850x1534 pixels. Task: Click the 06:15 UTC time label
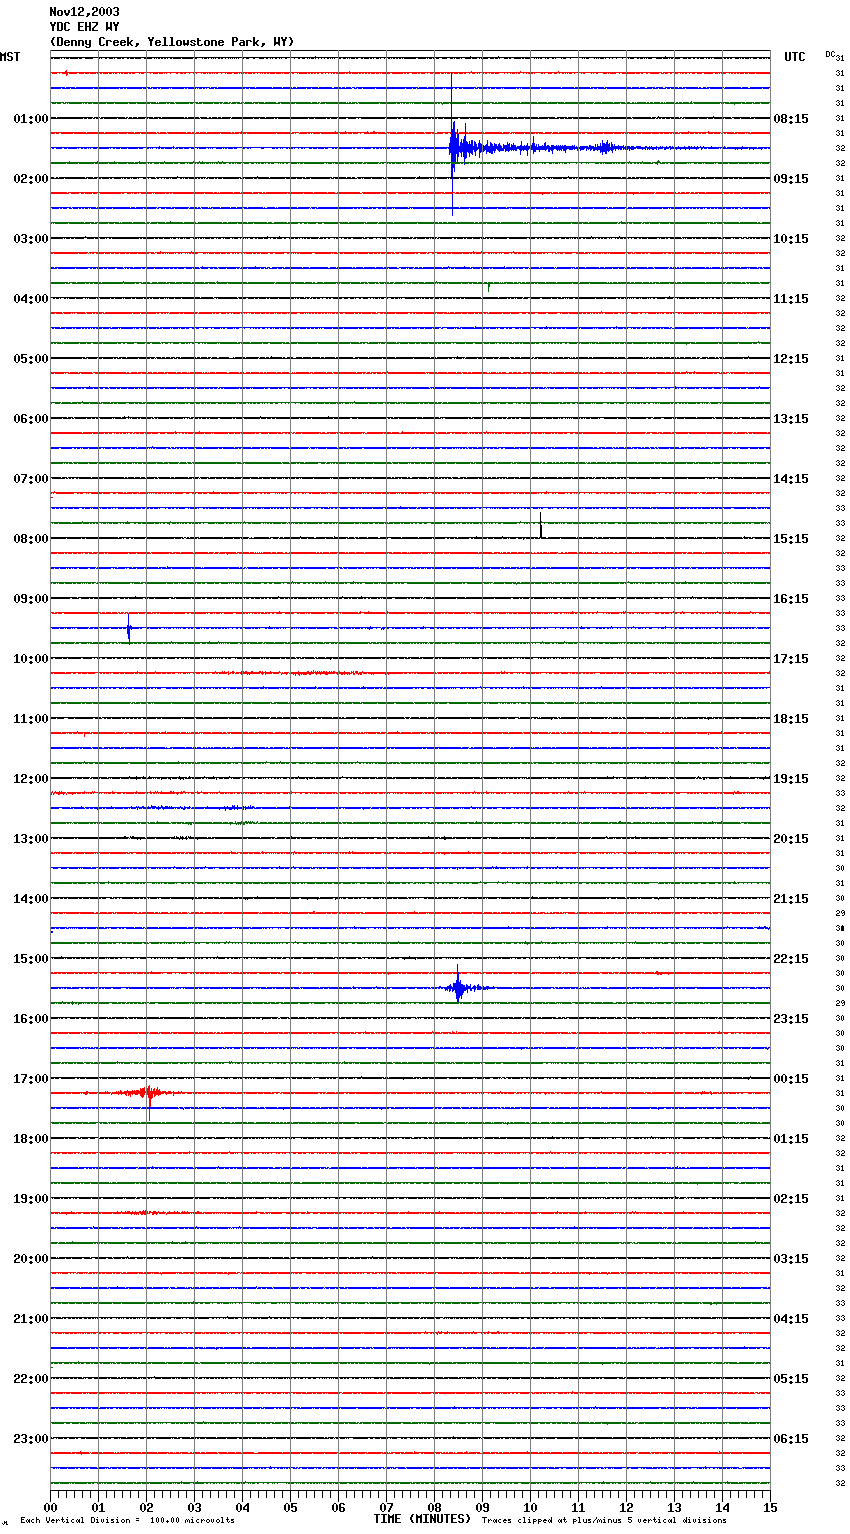point(791,1438)
